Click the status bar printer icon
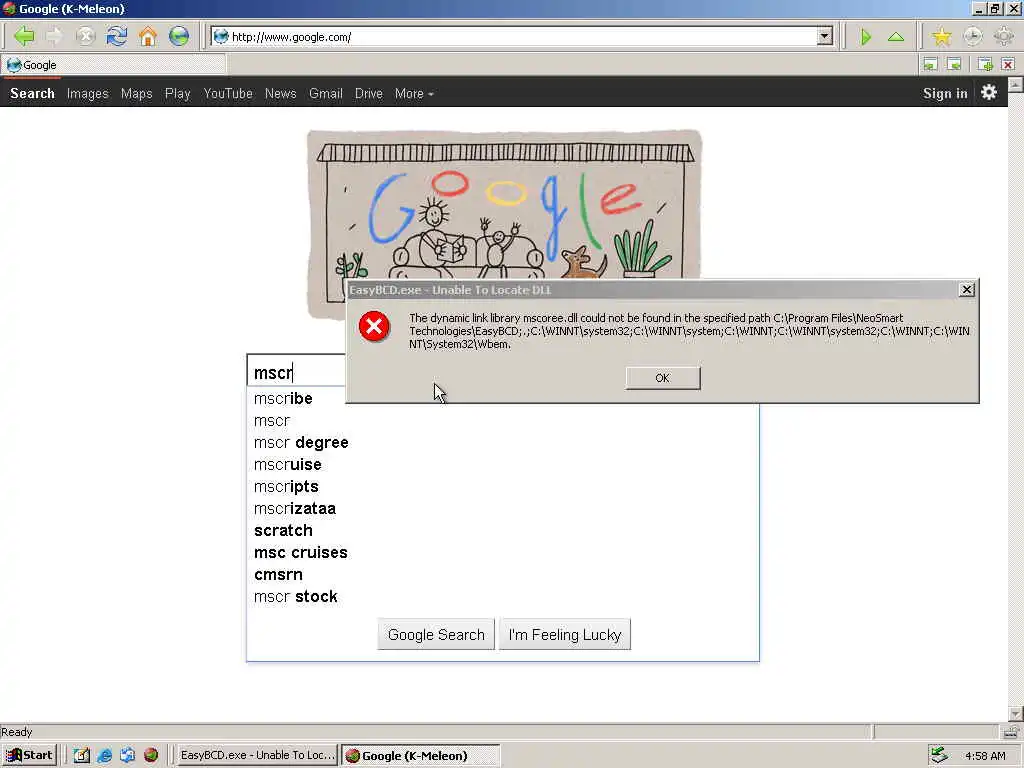1024x768 pixels. (1011, 731)
